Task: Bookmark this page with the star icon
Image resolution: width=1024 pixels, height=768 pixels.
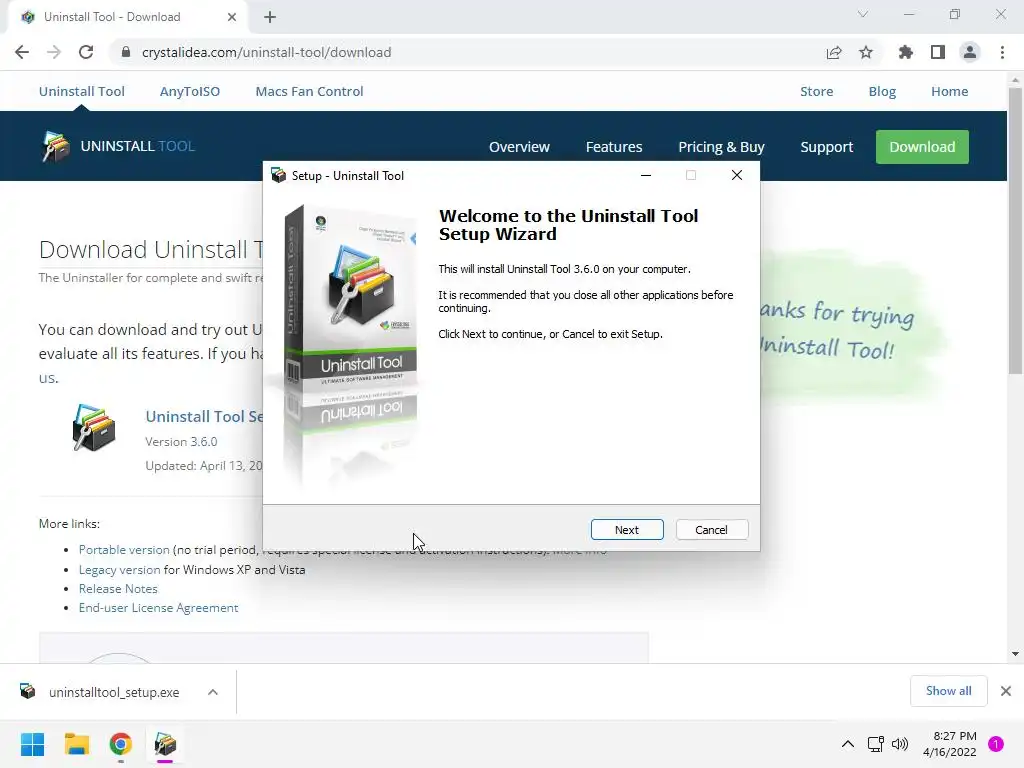Action: (x=866, y=52)
